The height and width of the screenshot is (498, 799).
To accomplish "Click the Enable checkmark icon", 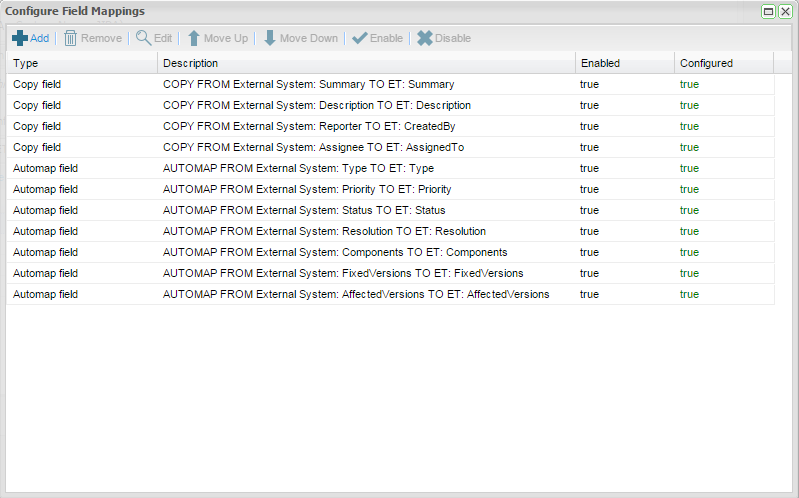I will pyautogui.click(x=360, y=38).
